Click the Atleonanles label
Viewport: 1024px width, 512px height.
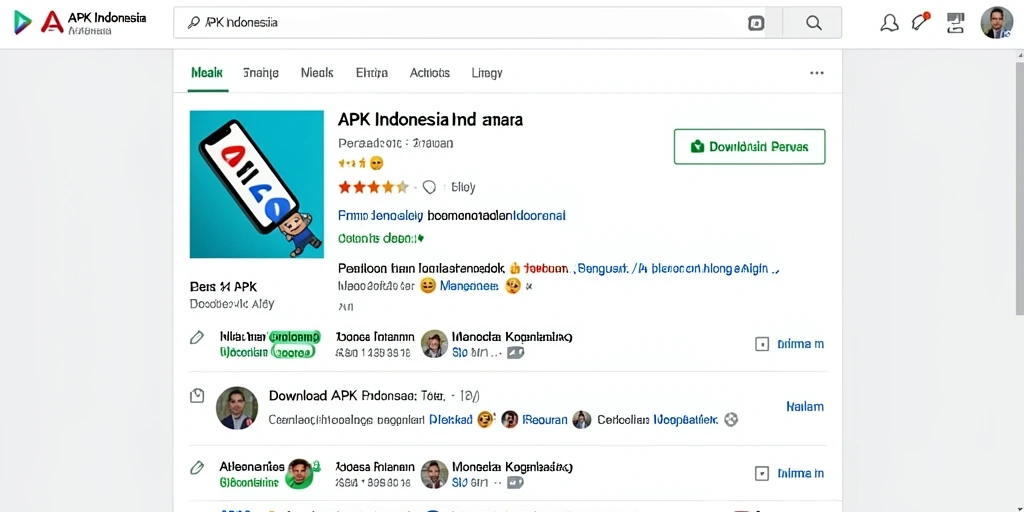pyautogui.click(x=251, y=467)
